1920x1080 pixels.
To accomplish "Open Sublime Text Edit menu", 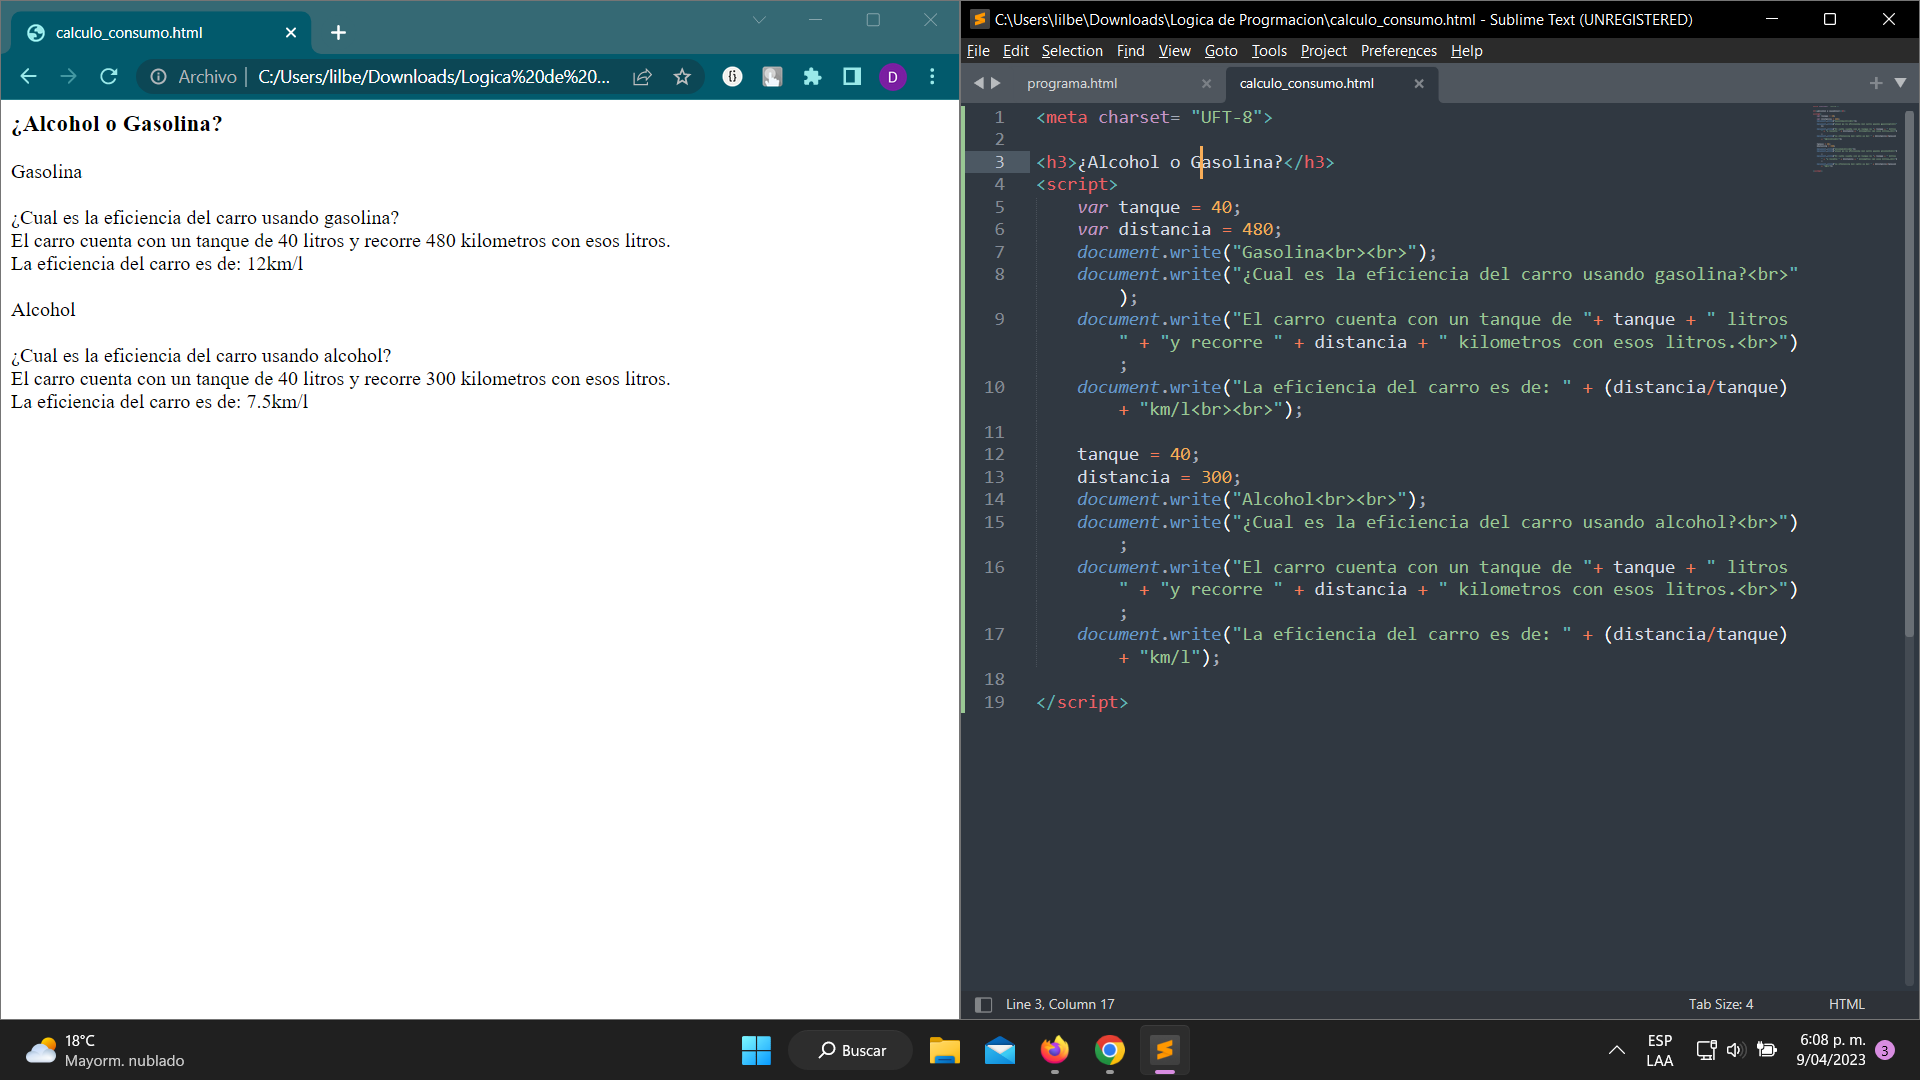I will pos(1015,51).
